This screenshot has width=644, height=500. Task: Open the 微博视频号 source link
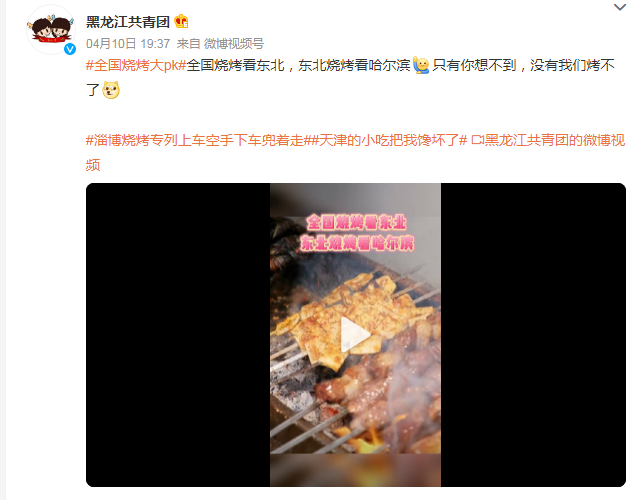pos(234,44)
